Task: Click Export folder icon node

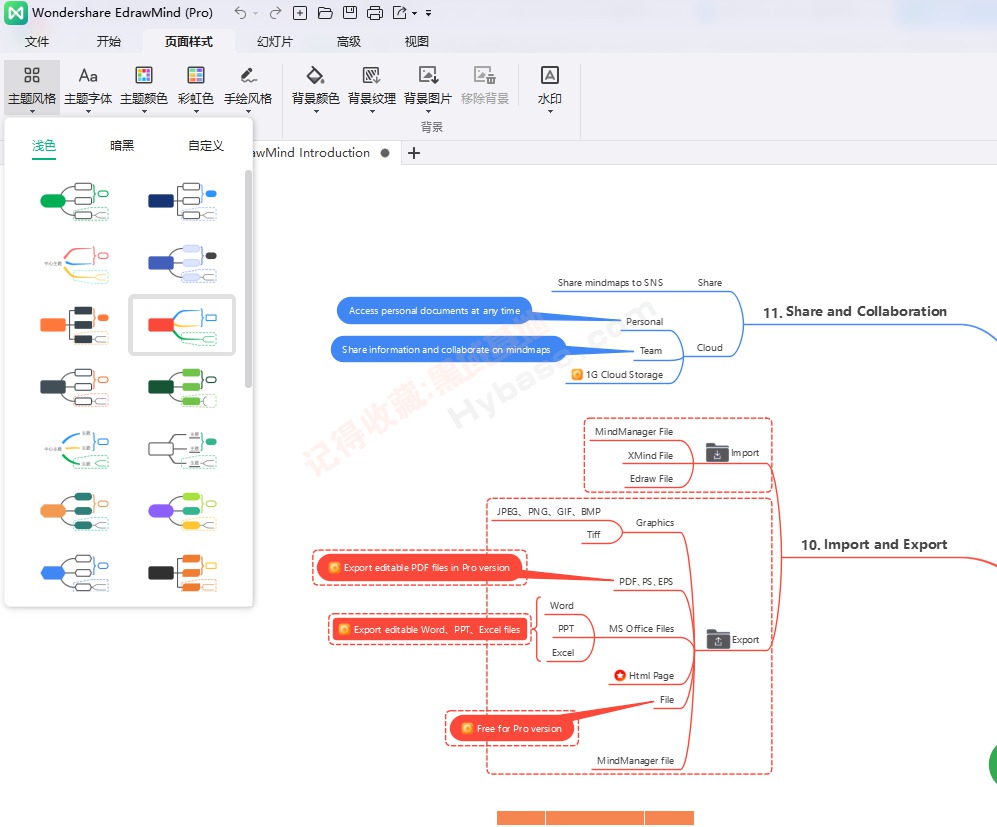Action: point(718,639)
